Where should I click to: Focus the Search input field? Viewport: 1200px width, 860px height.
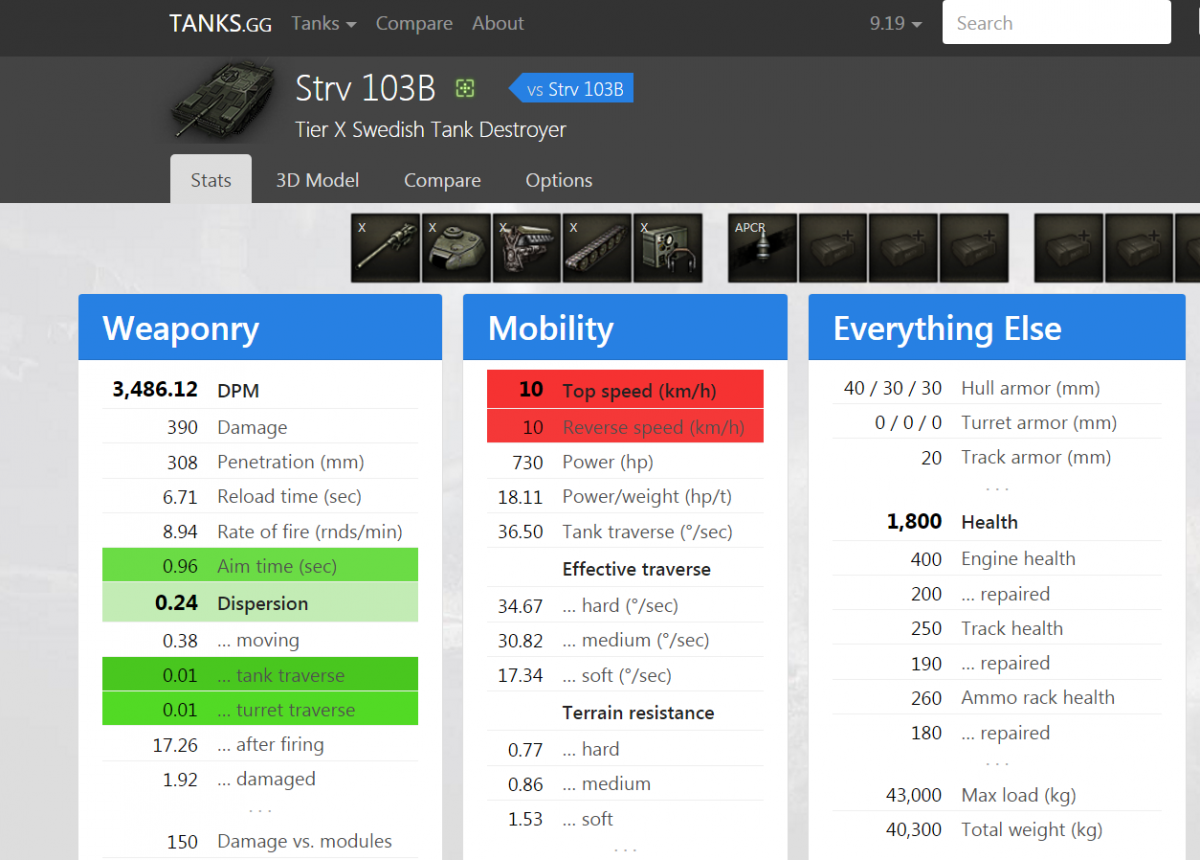[1056, 23]
